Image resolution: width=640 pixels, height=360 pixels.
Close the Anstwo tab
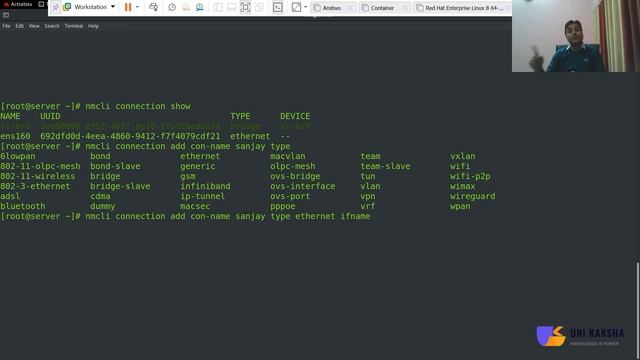tap(350, 8)
